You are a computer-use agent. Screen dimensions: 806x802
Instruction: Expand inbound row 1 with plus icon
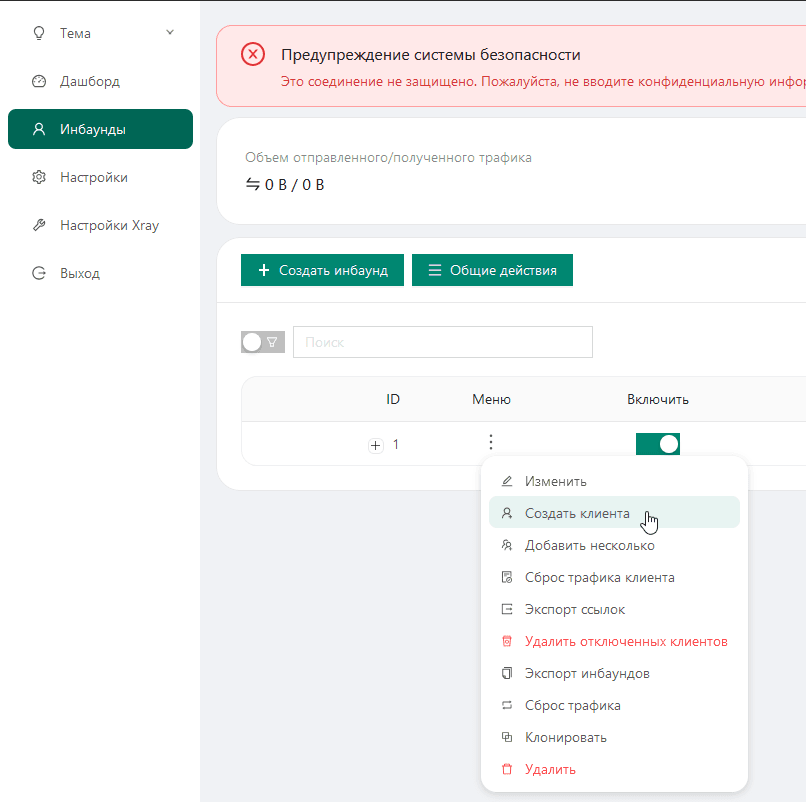(376, 446)
